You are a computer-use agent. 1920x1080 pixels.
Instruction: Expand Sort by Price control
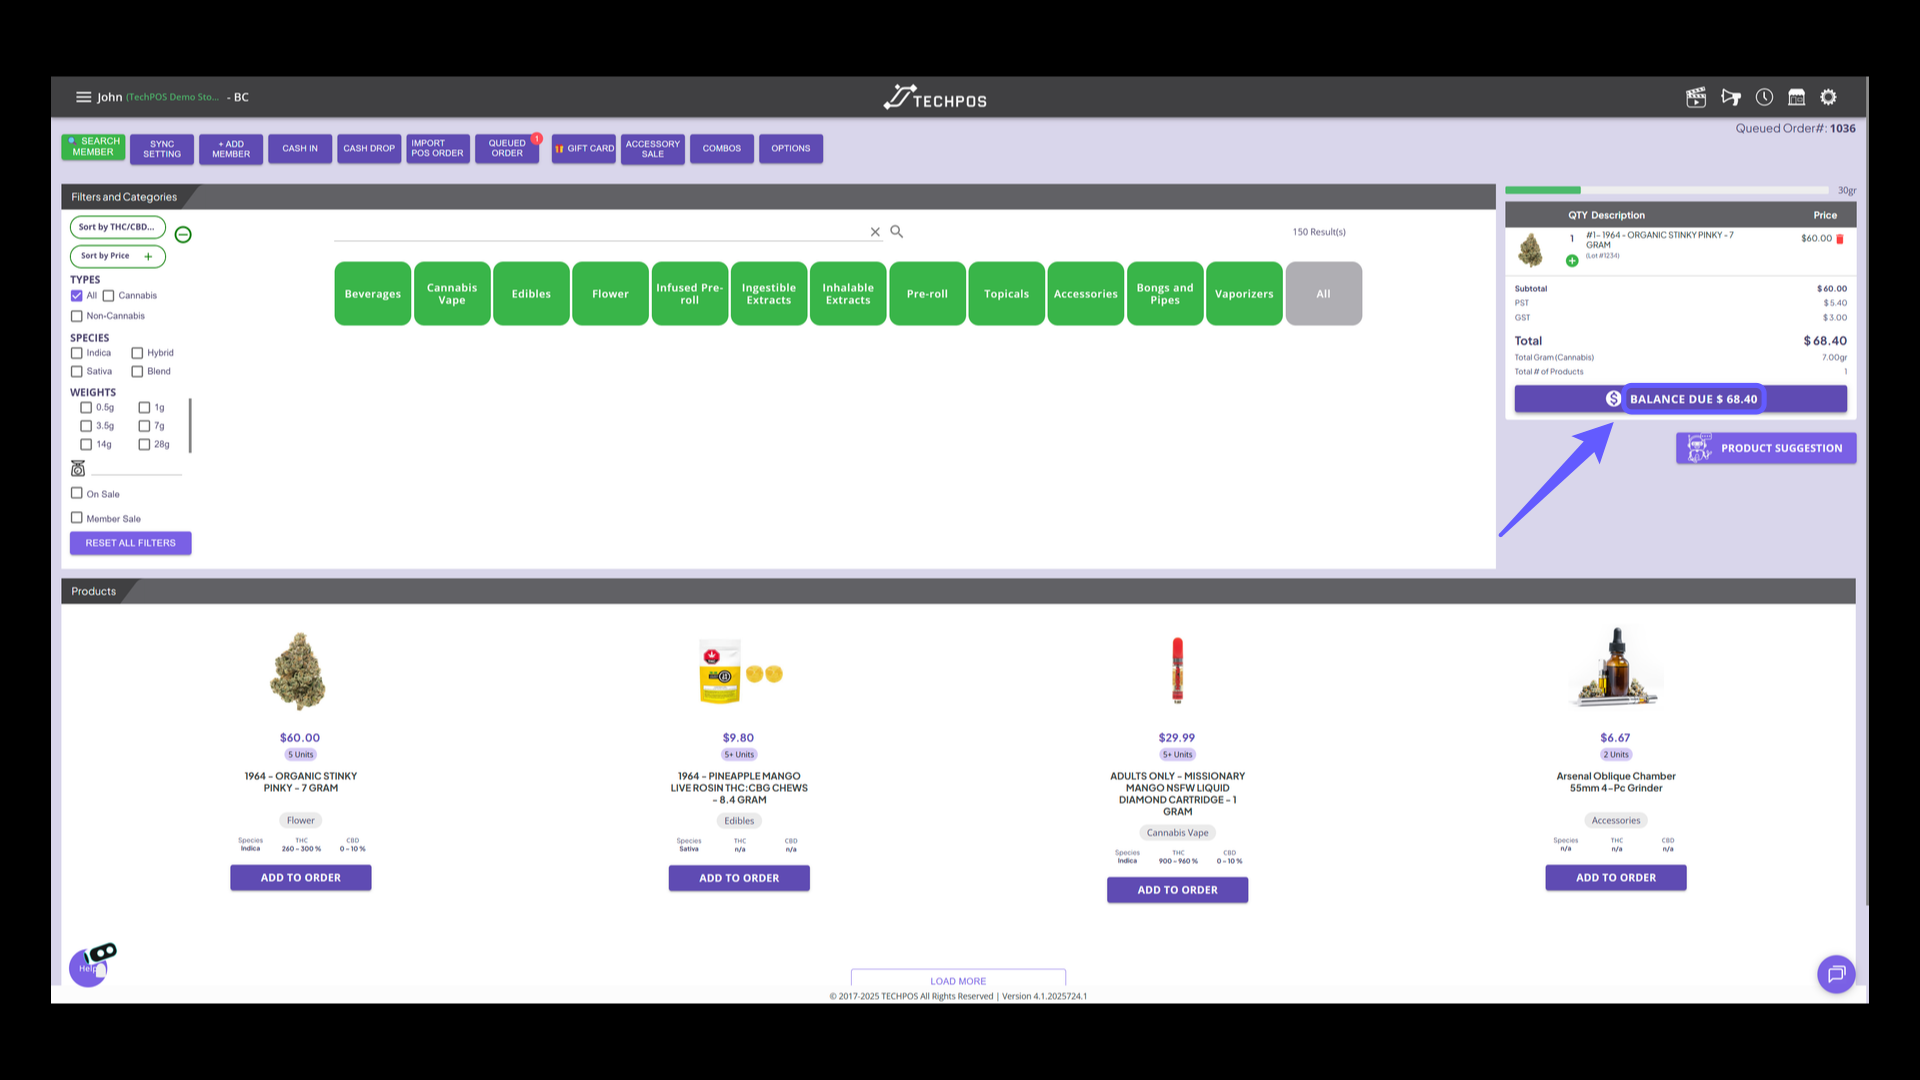[x=117, y=256]
